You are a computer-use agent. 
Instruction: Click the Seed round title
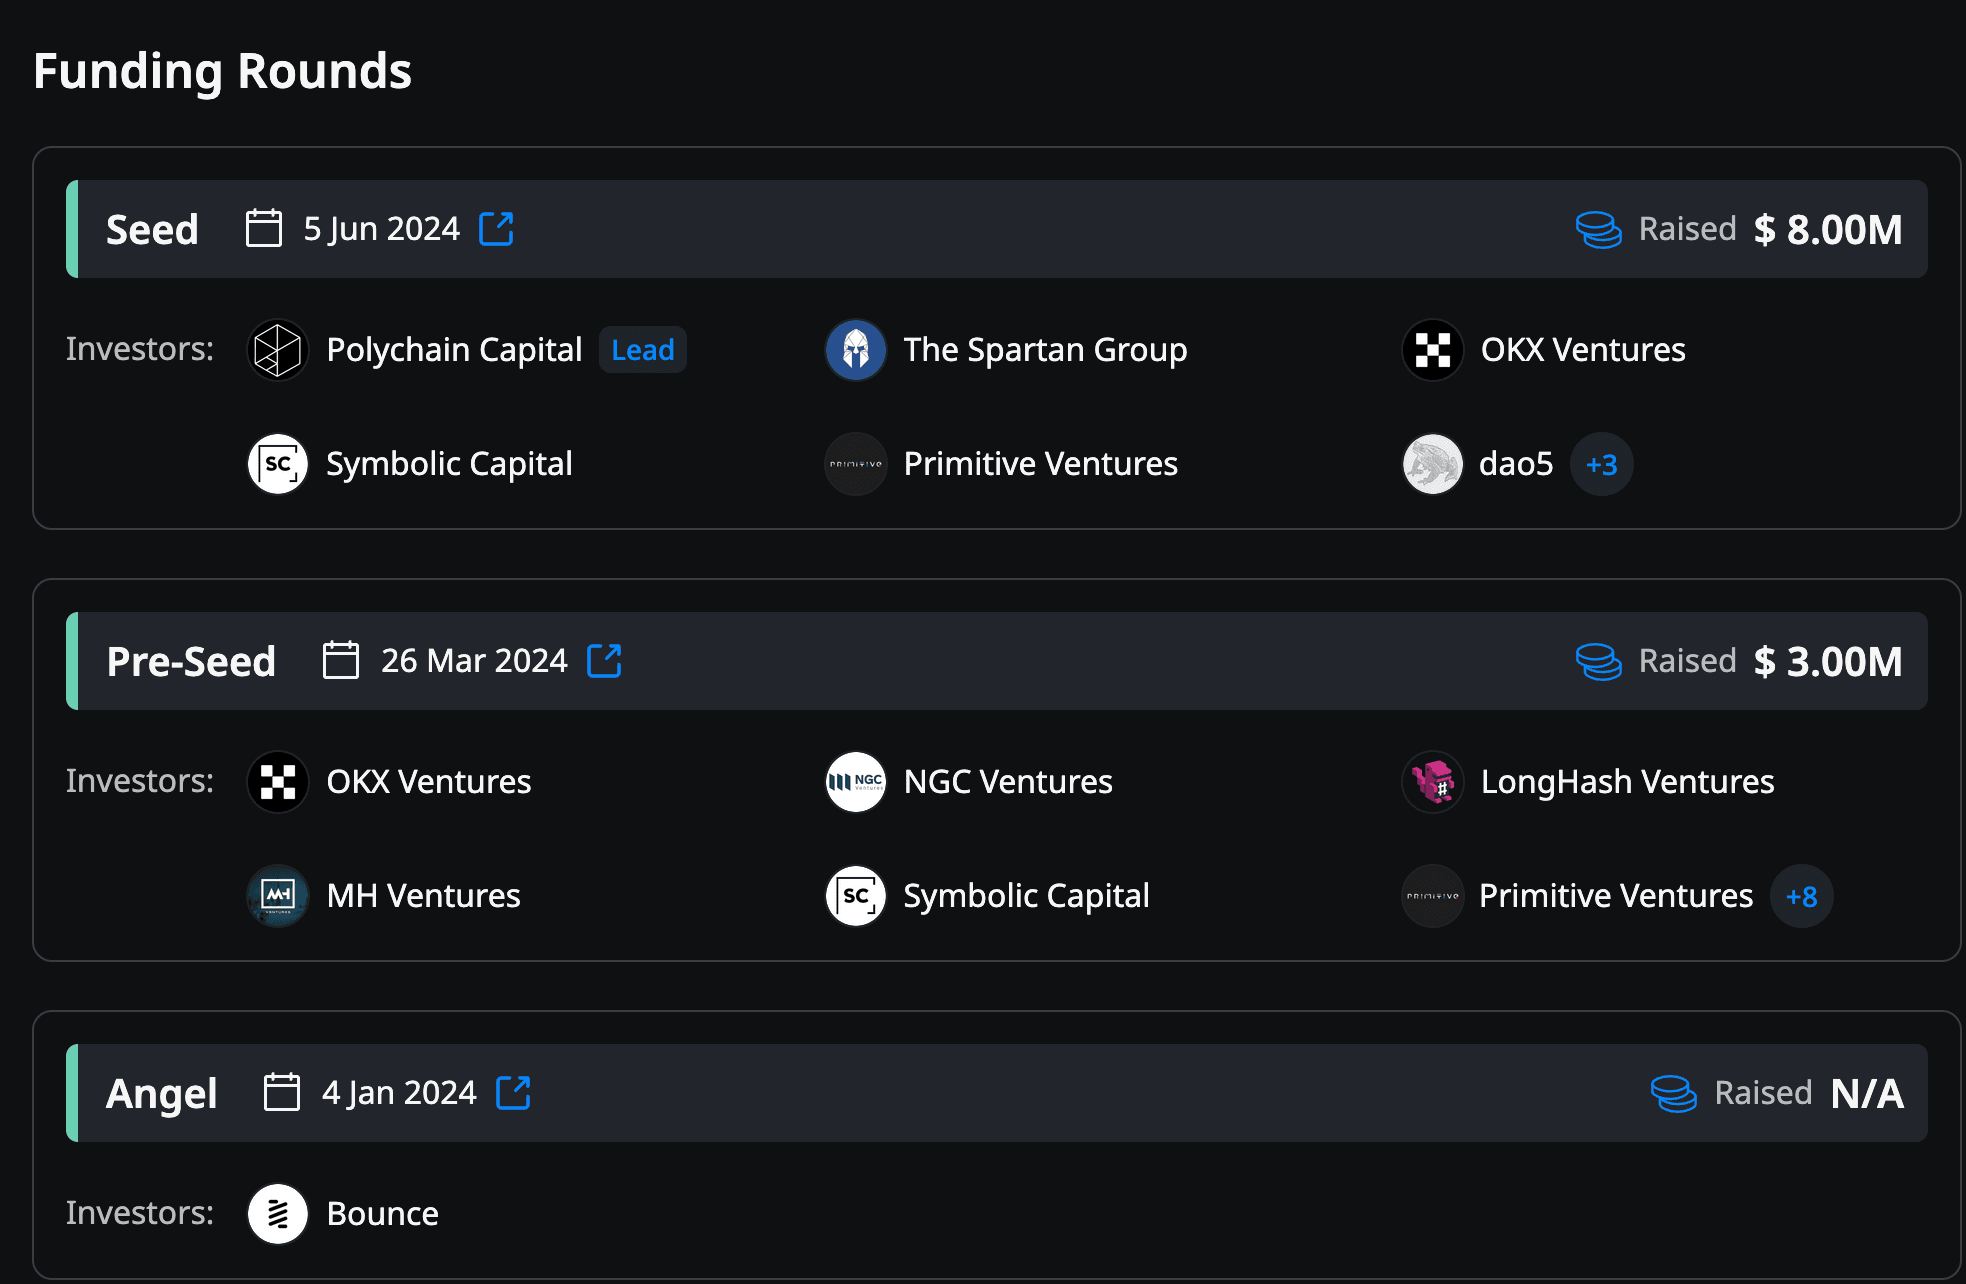tap(152, 229)
